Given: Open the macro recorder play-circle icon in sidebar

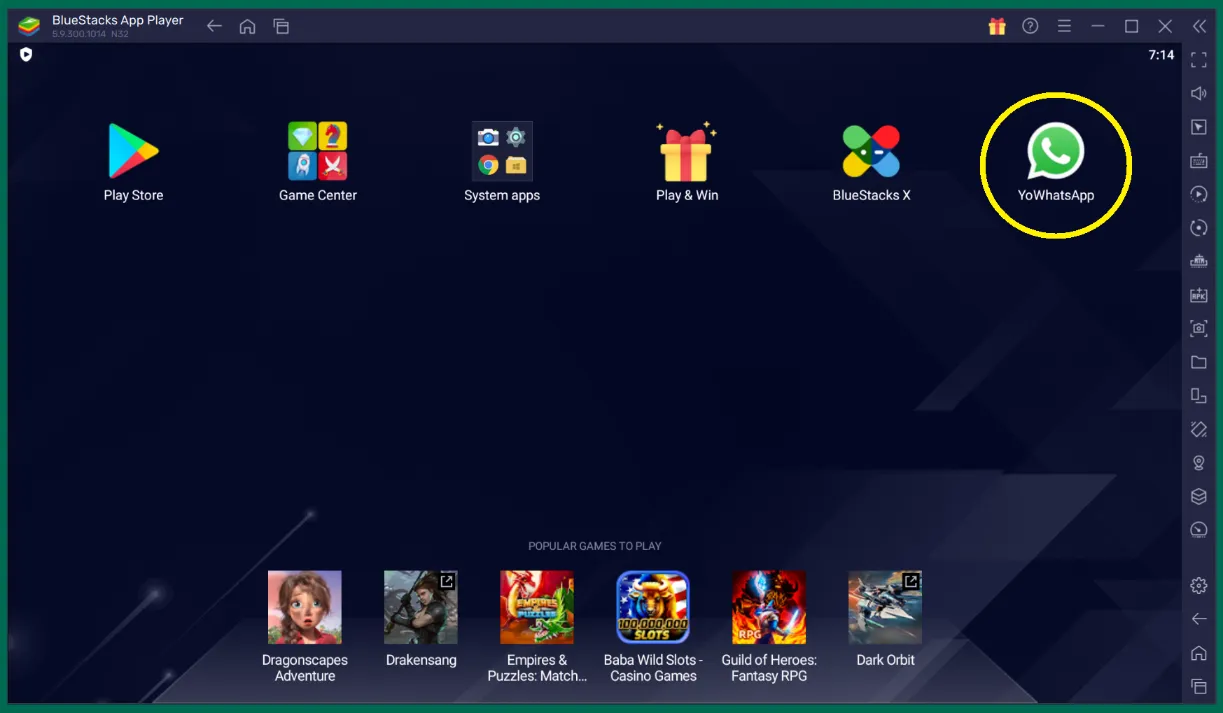Looking at the screenshot, I should tap(1199, 194).
